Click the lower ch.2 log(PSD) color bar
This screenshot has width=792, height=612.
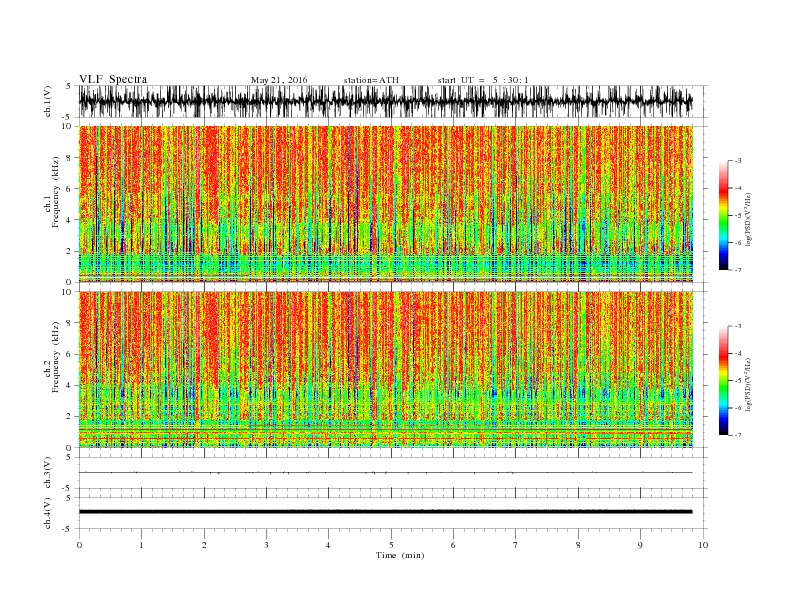723,381
